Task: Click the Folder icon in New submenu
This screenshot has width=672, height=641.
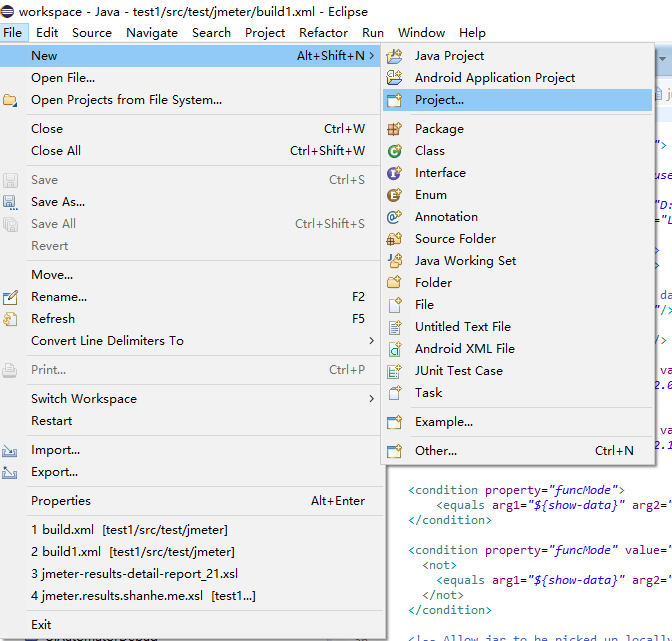Action: coord(394,282)
